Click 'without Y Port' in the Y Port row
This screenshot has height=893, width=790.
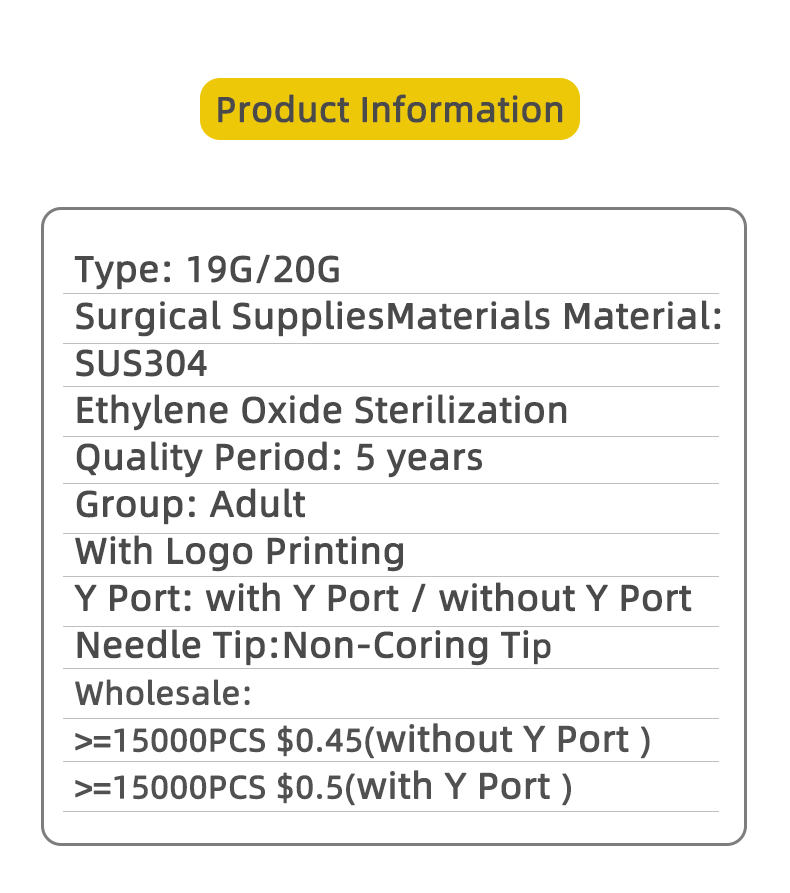click(x=565, y=598)
